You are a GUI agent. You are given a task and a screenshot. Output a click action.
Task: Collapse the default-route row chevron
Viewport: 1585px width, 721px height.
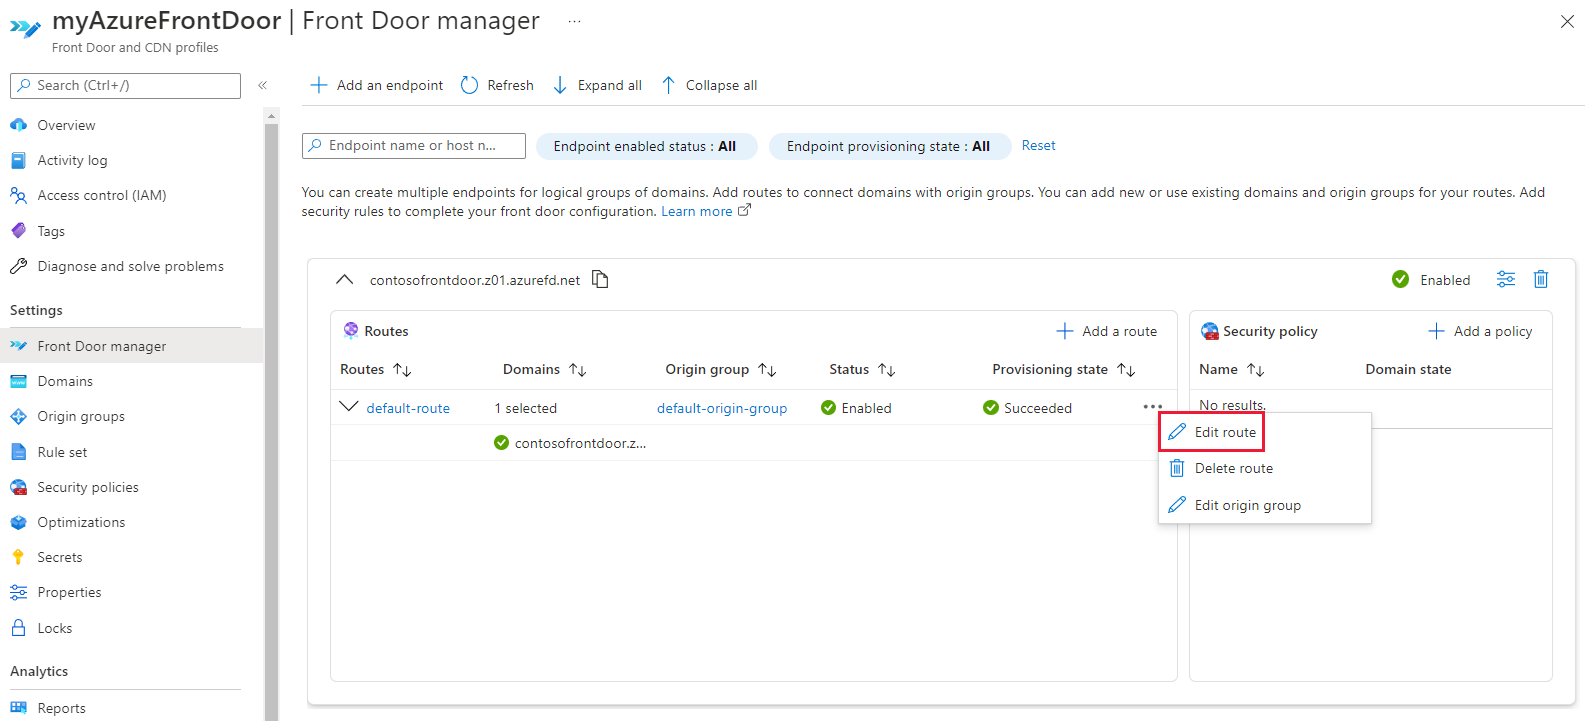pyautogui.click(x=349, y=406)
